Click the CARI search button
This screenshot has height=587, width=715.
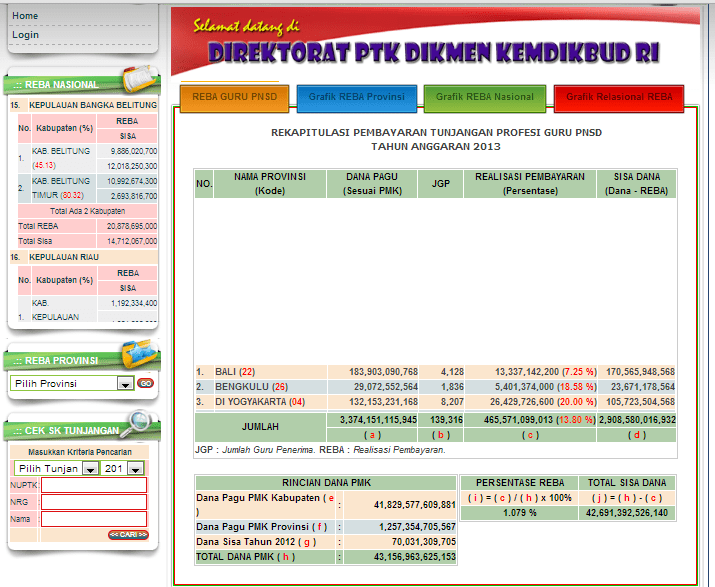click(129, 534)
